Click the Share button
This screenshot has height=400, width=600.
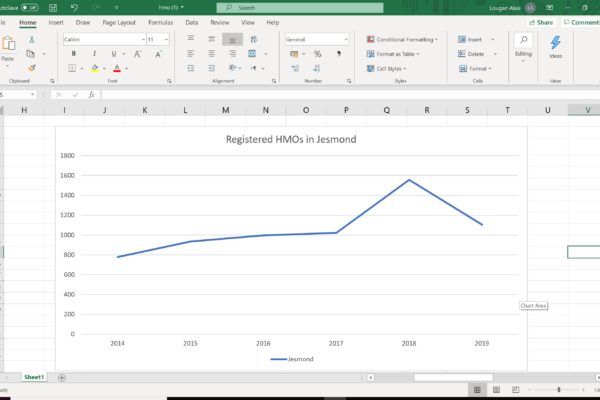pos(542,21)
